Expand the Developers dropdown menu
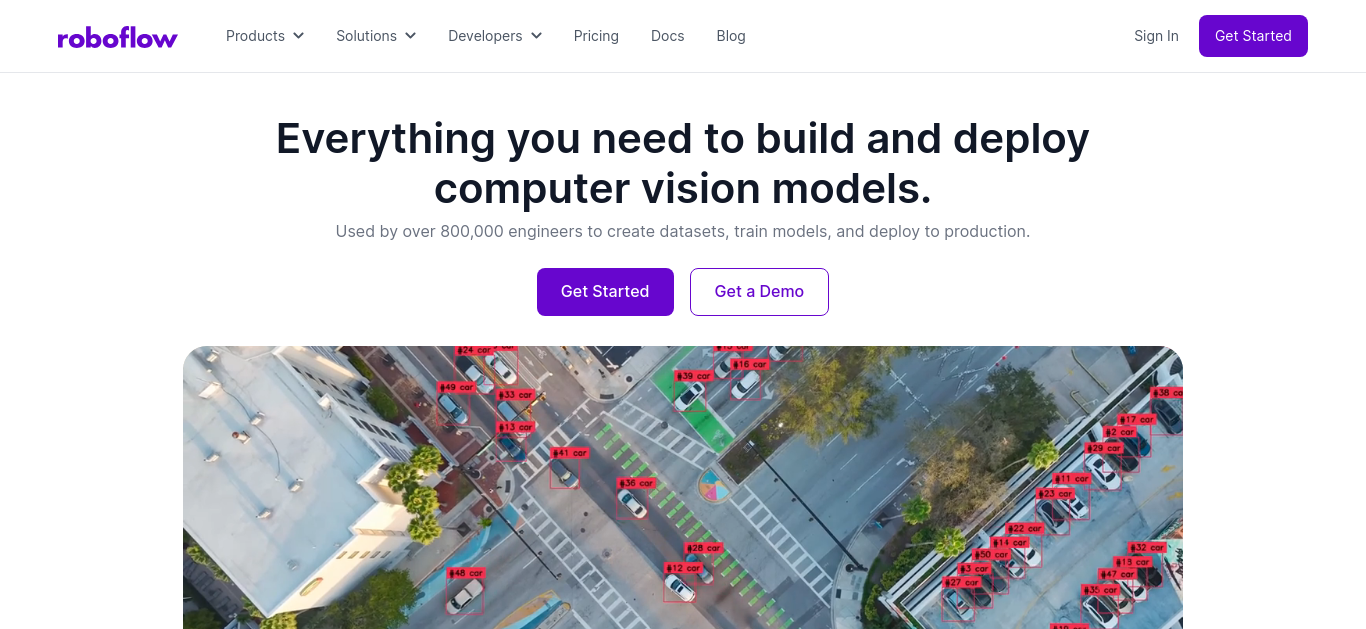Image resolution: width=1366 pixels, height=629 pixels. tap(495, 36)
